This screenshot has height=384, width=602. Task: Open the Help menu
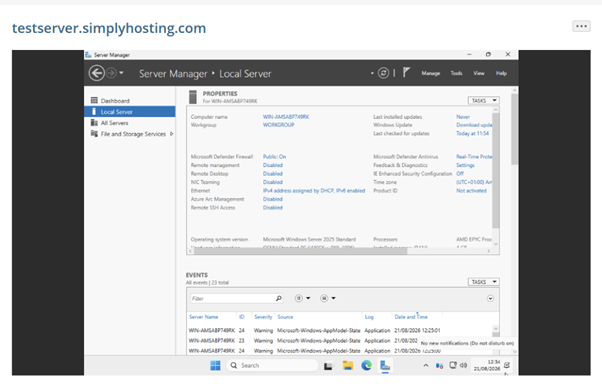(501, 73)
